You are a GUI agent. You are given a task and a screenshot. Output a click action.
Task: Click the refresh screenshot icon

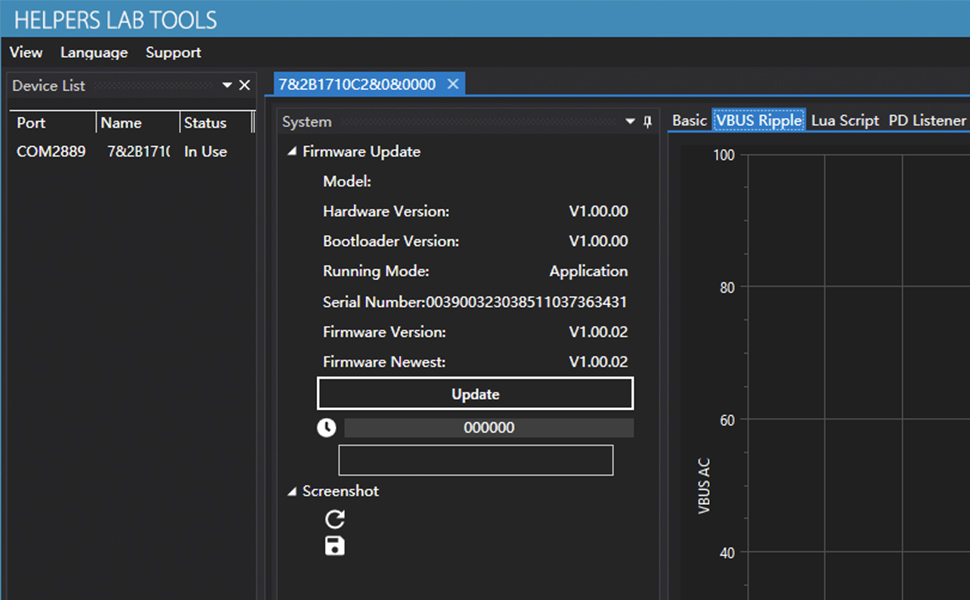(335, 519)
